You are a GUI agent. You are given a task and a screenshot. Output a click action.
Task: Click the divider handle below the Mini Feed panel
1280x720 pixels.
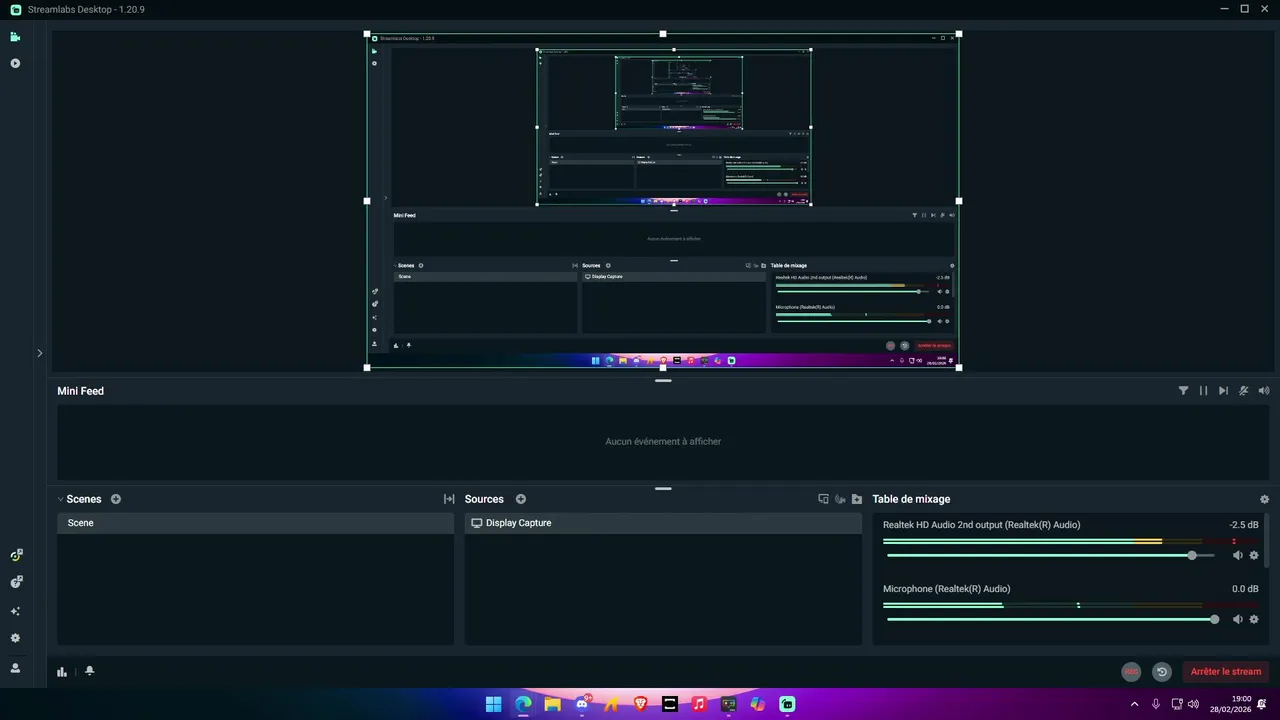tap(663, 489)
